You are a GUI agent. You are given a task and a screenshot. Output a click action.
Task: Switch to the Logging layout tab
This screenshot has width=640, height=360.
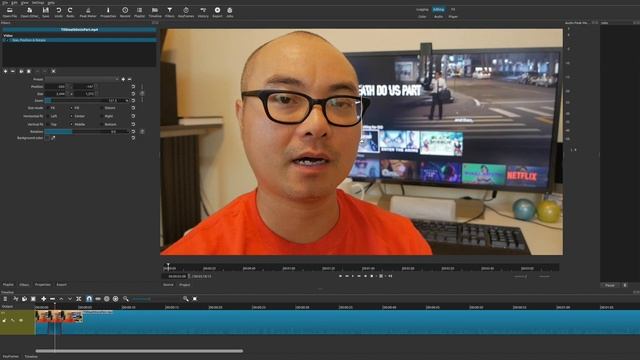click(x=422, y=9)
